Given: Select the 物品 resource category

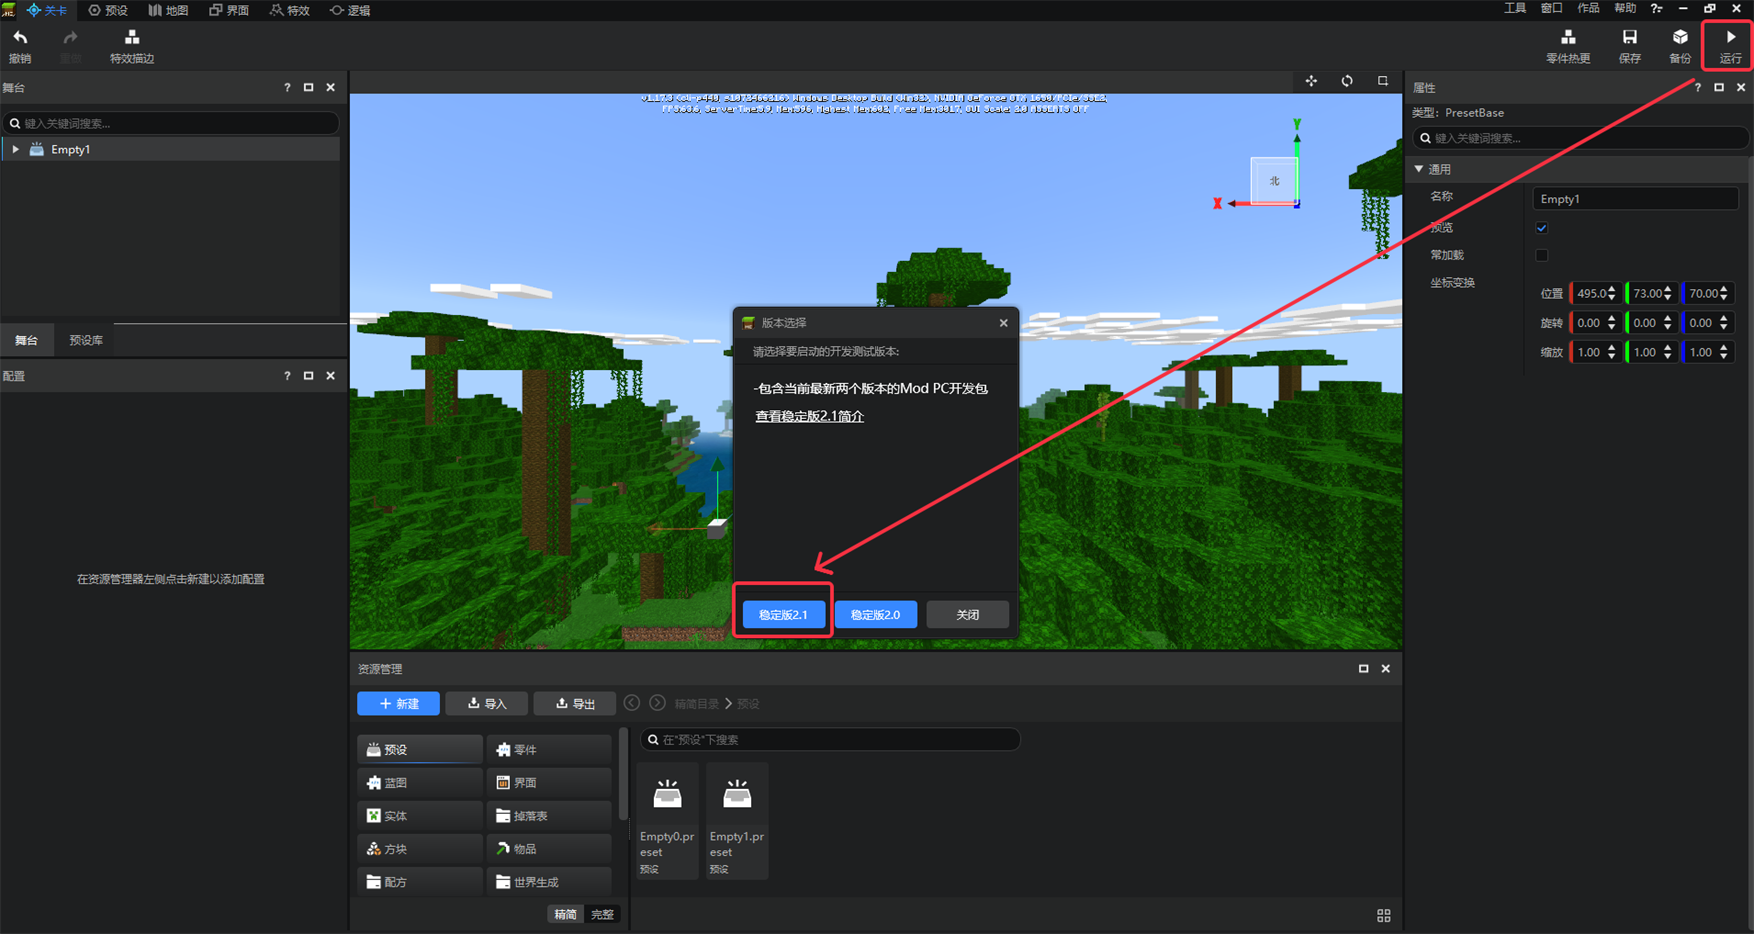Looking at the screenshot, I should pos(549,849).
